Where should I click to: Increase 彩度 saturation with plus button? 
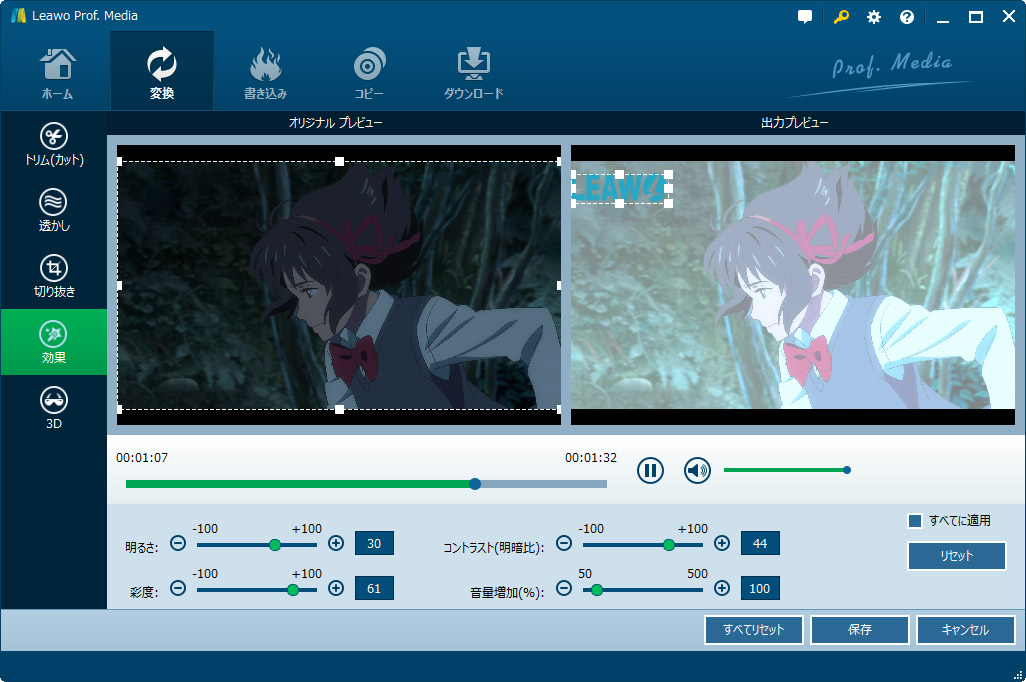(336, 588)
